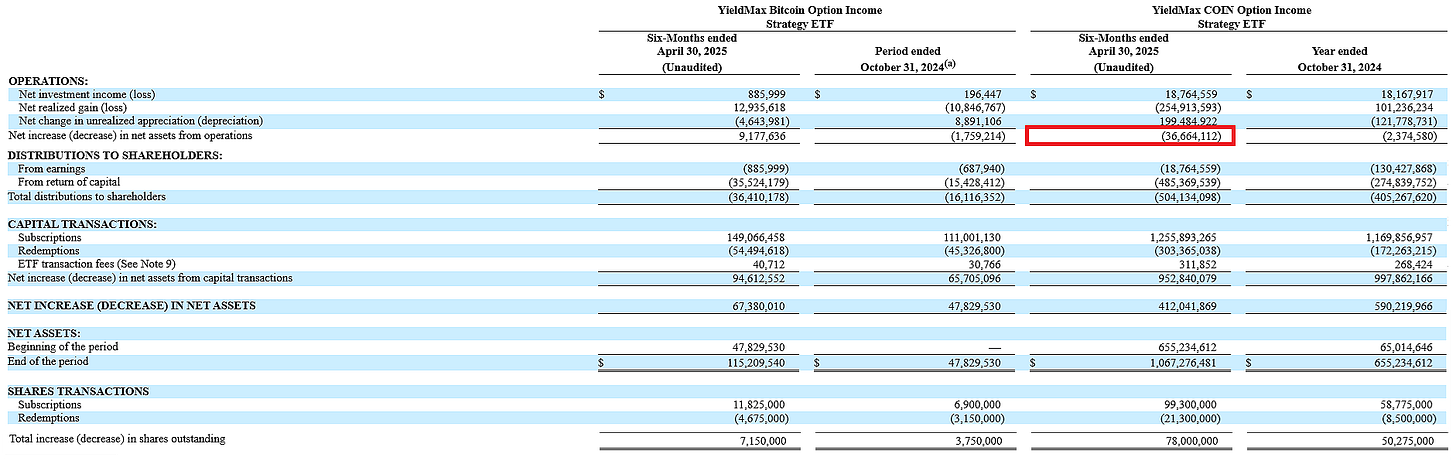Click the "YieldMax Bitcoin Option Income Strategy ETF" heading

tap(800, 16)
